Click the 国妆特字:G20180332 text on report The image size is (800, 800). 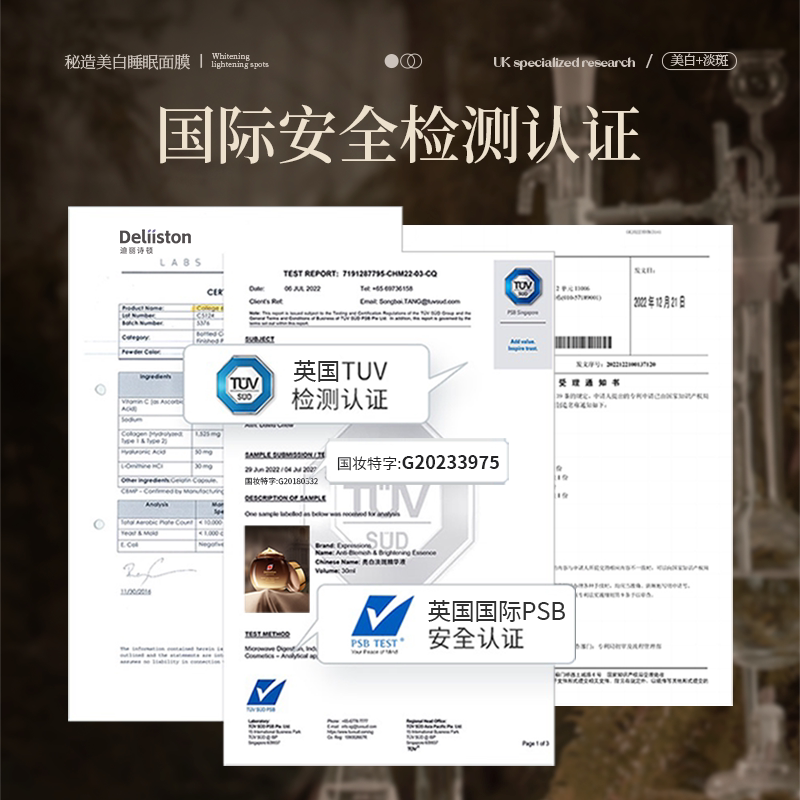pyautogui.click(x=281, y=481)
